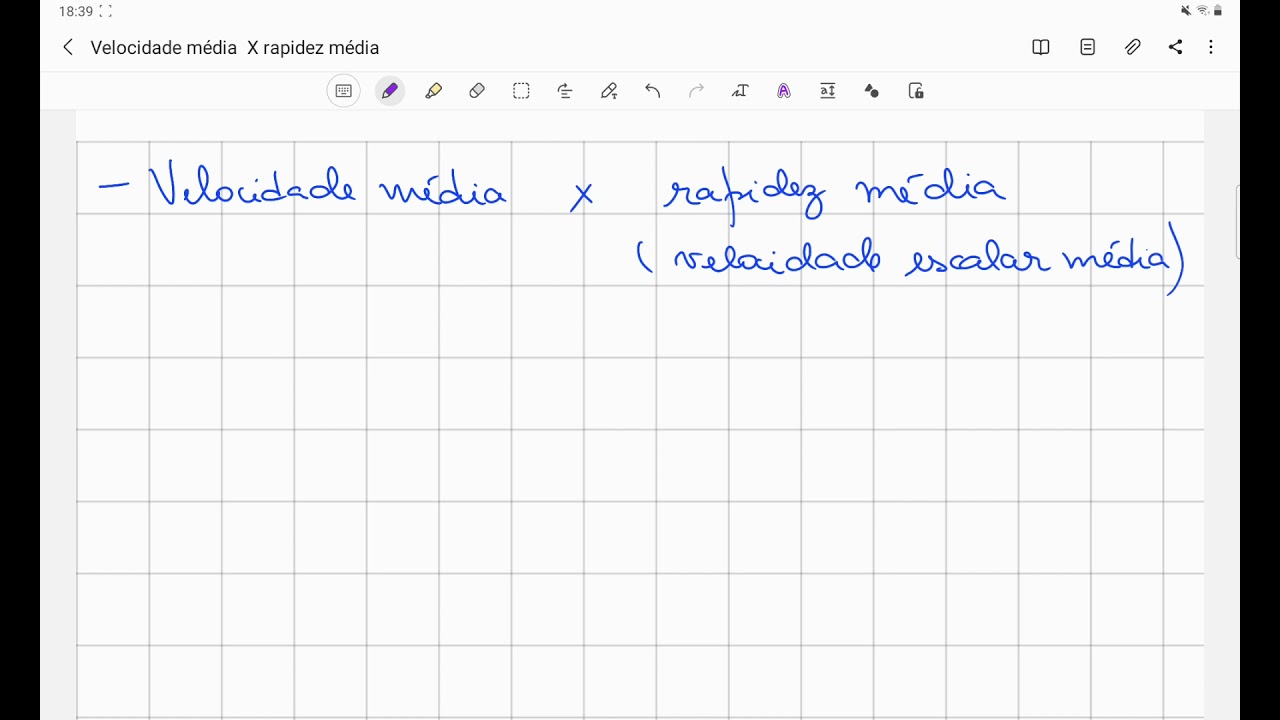The image size is (1280, 720).
Task: Tap handwritten '(velocidade escalar média)' note
Action: tap(910, 260)
